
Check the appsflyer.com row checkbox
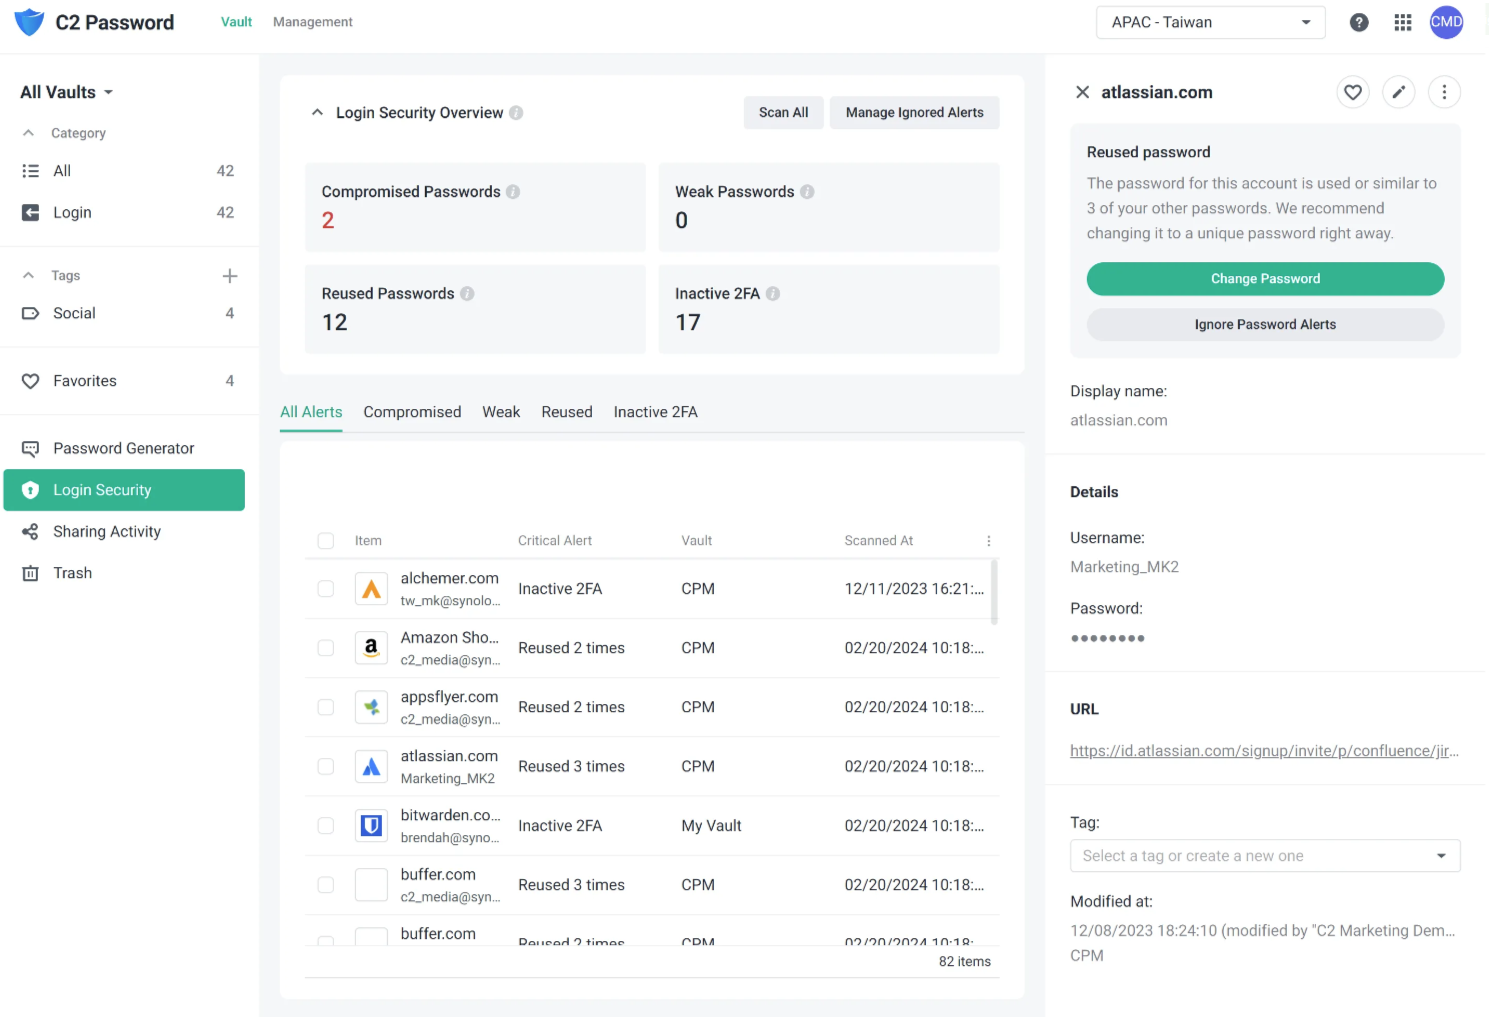pyautogui.click(x=326, y=707)
